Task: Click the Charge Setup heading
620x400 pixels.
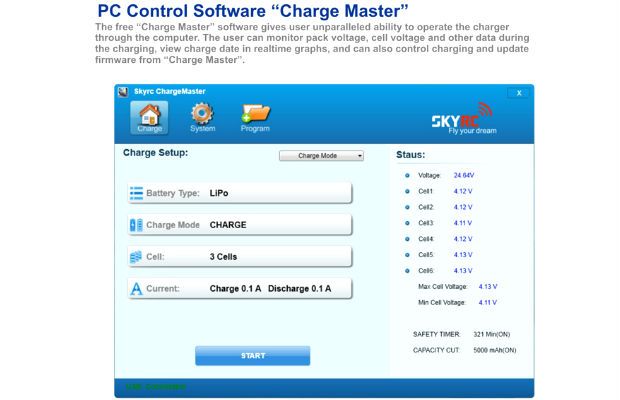Action: coord(155,153)
